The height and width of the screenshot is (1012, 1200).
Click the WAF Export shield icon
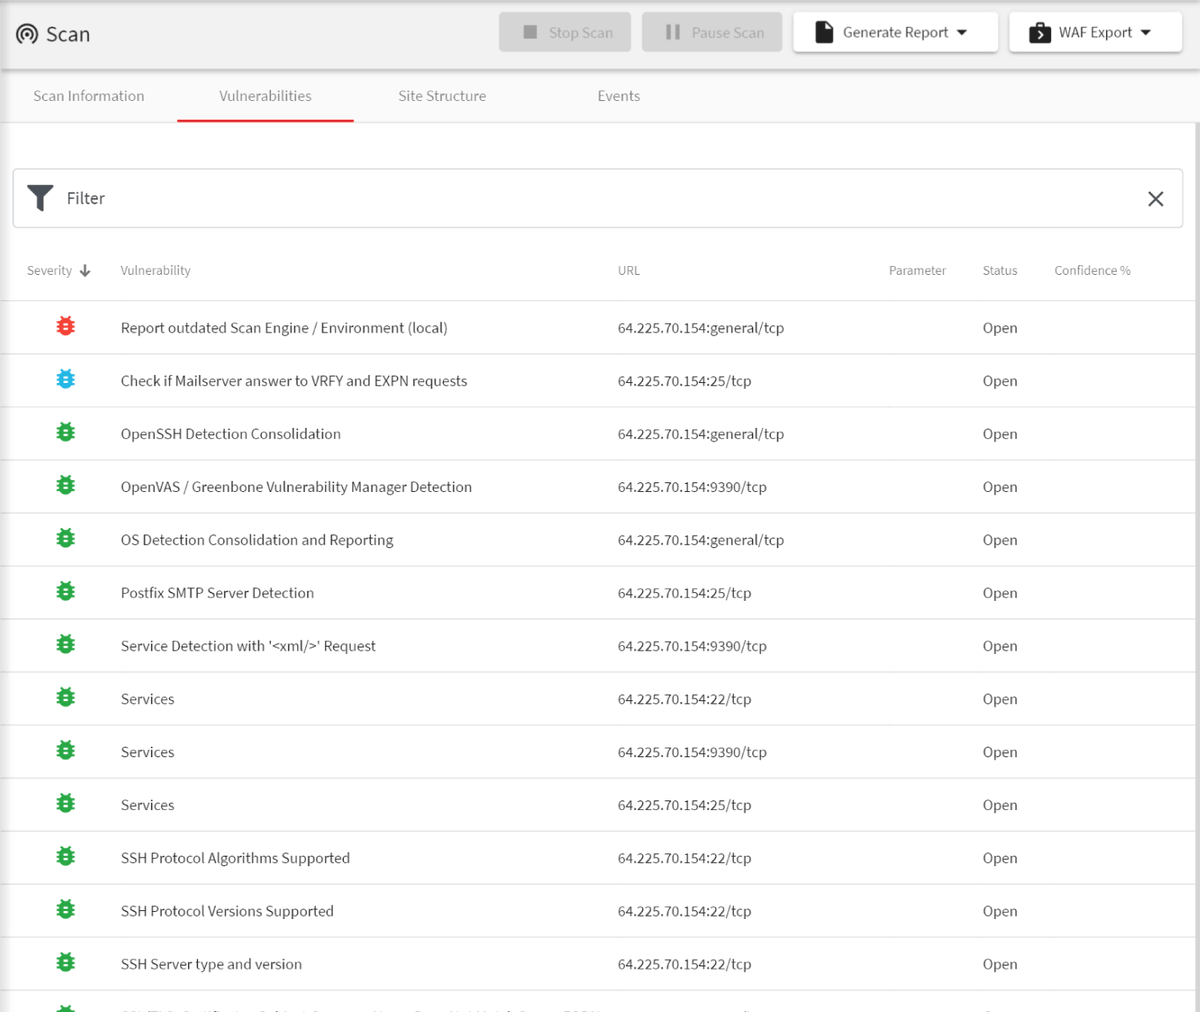pos(1038,31)
